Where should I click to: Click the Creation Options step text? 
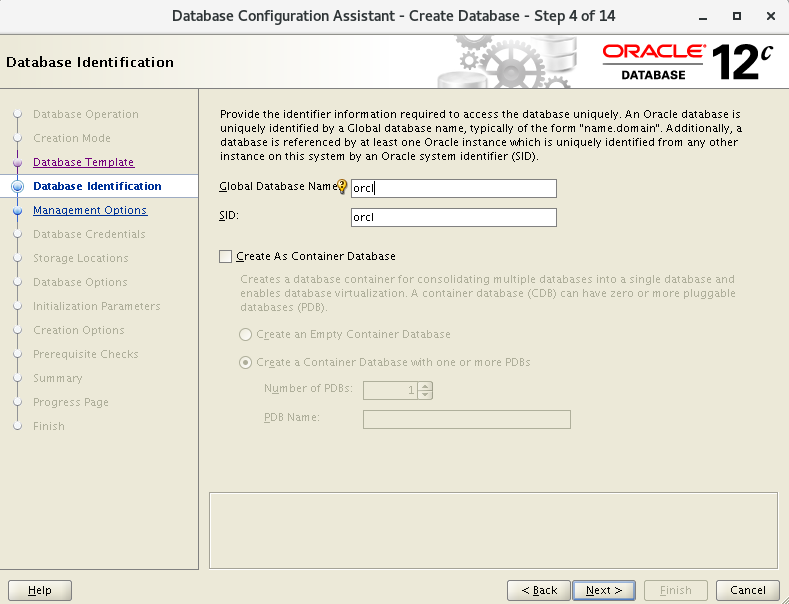point(78,330)
